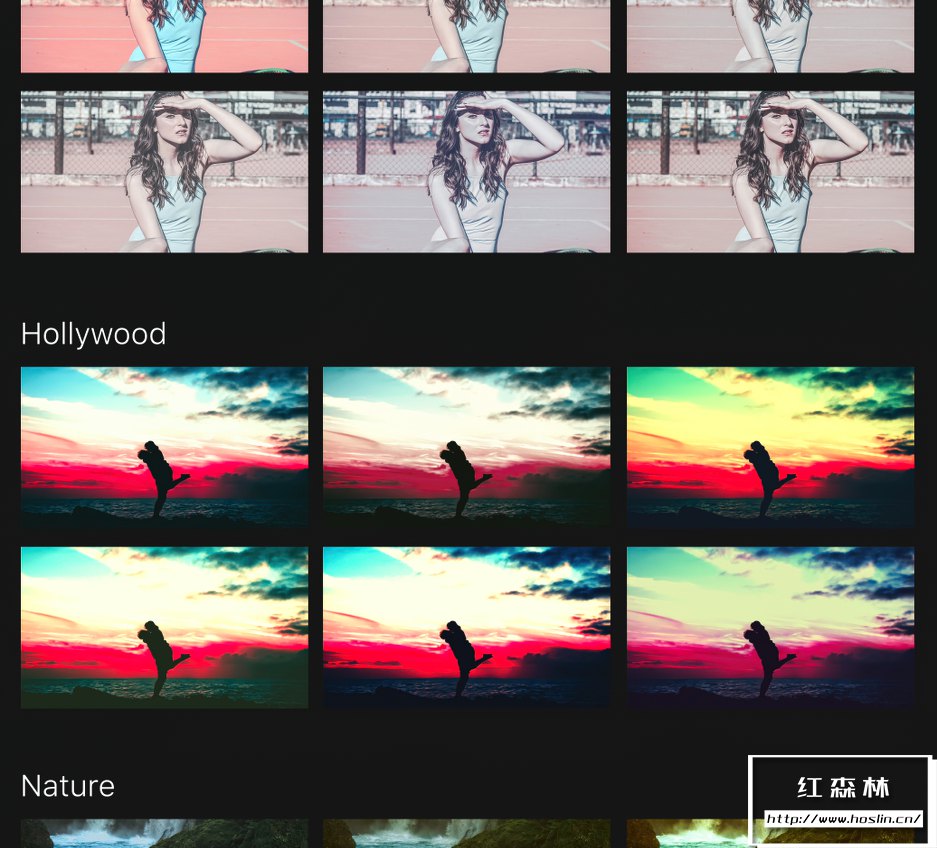This screenshot has width=937, height=848.
Task: Choose the cropped portrait preset with vivid blue dress
Action: [164, 36]
